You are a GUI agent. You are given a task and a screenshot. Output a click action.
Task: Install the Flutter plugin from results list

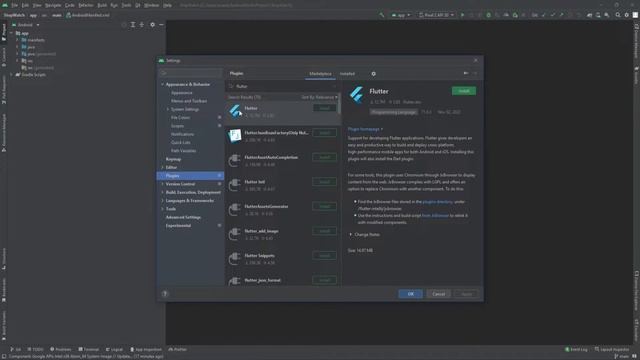324,108
